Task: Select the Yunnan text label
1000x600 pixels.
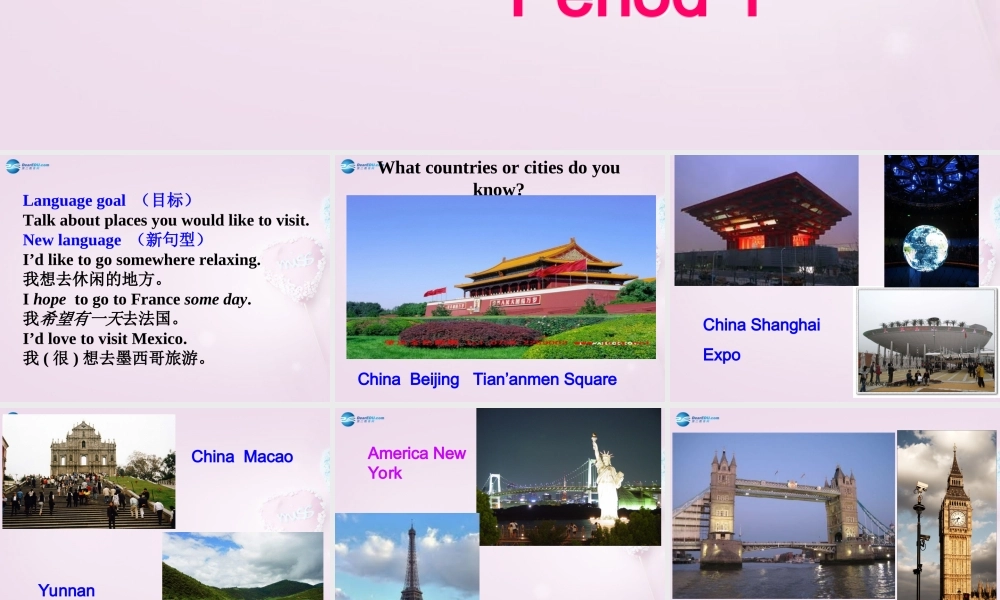Action: [66, 590]
